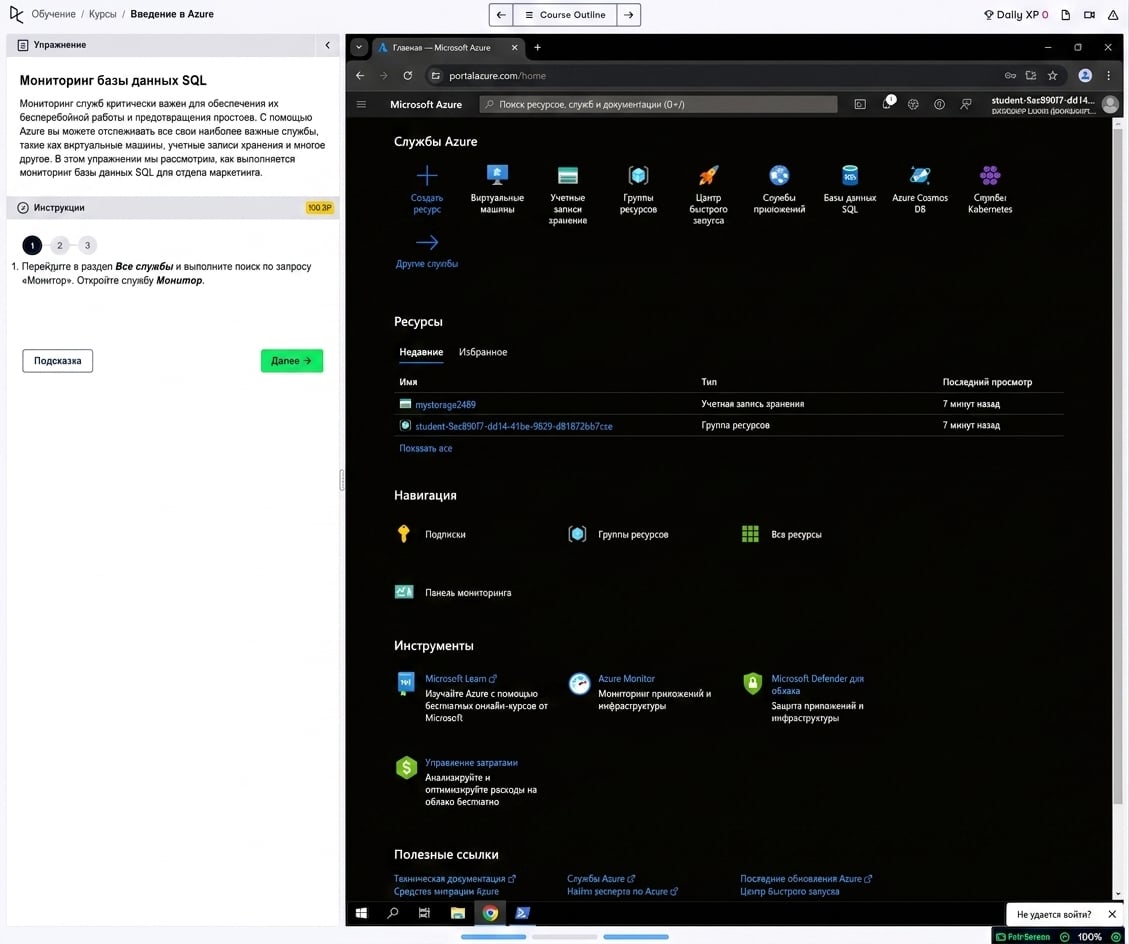Viewport: 1129px width, 944px height.
Task: Click the Другие службы arrow
Action: click(x=426, y=243)
